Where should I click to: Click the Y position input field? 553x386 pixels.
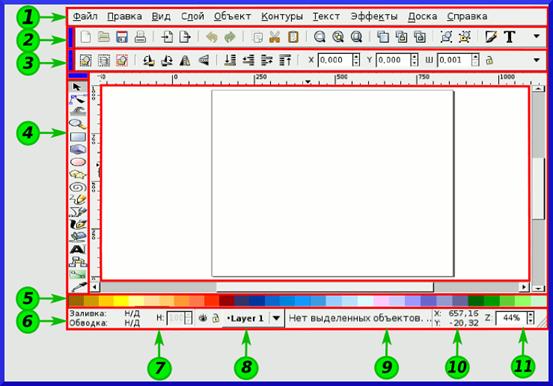pos(393,60)
